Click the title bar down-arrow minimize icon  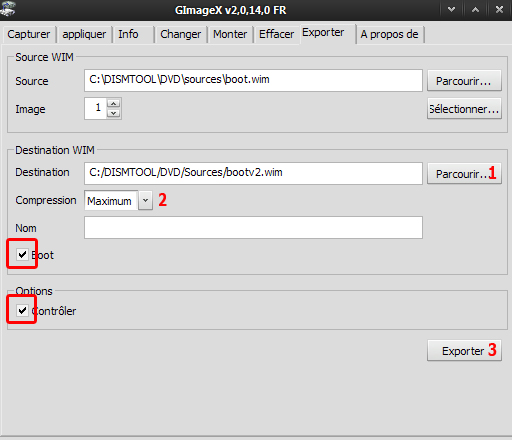(451, 10)
